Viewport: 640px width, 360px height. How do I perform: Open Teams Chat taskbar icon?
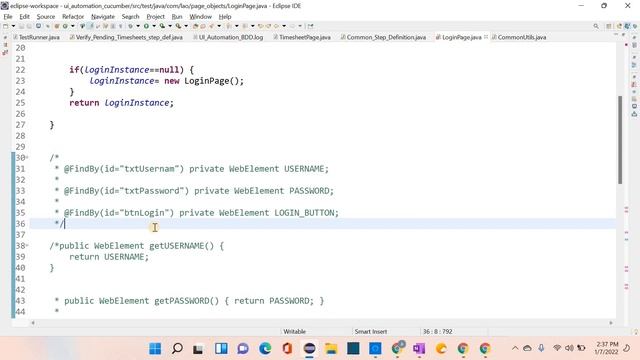point(243,349)
